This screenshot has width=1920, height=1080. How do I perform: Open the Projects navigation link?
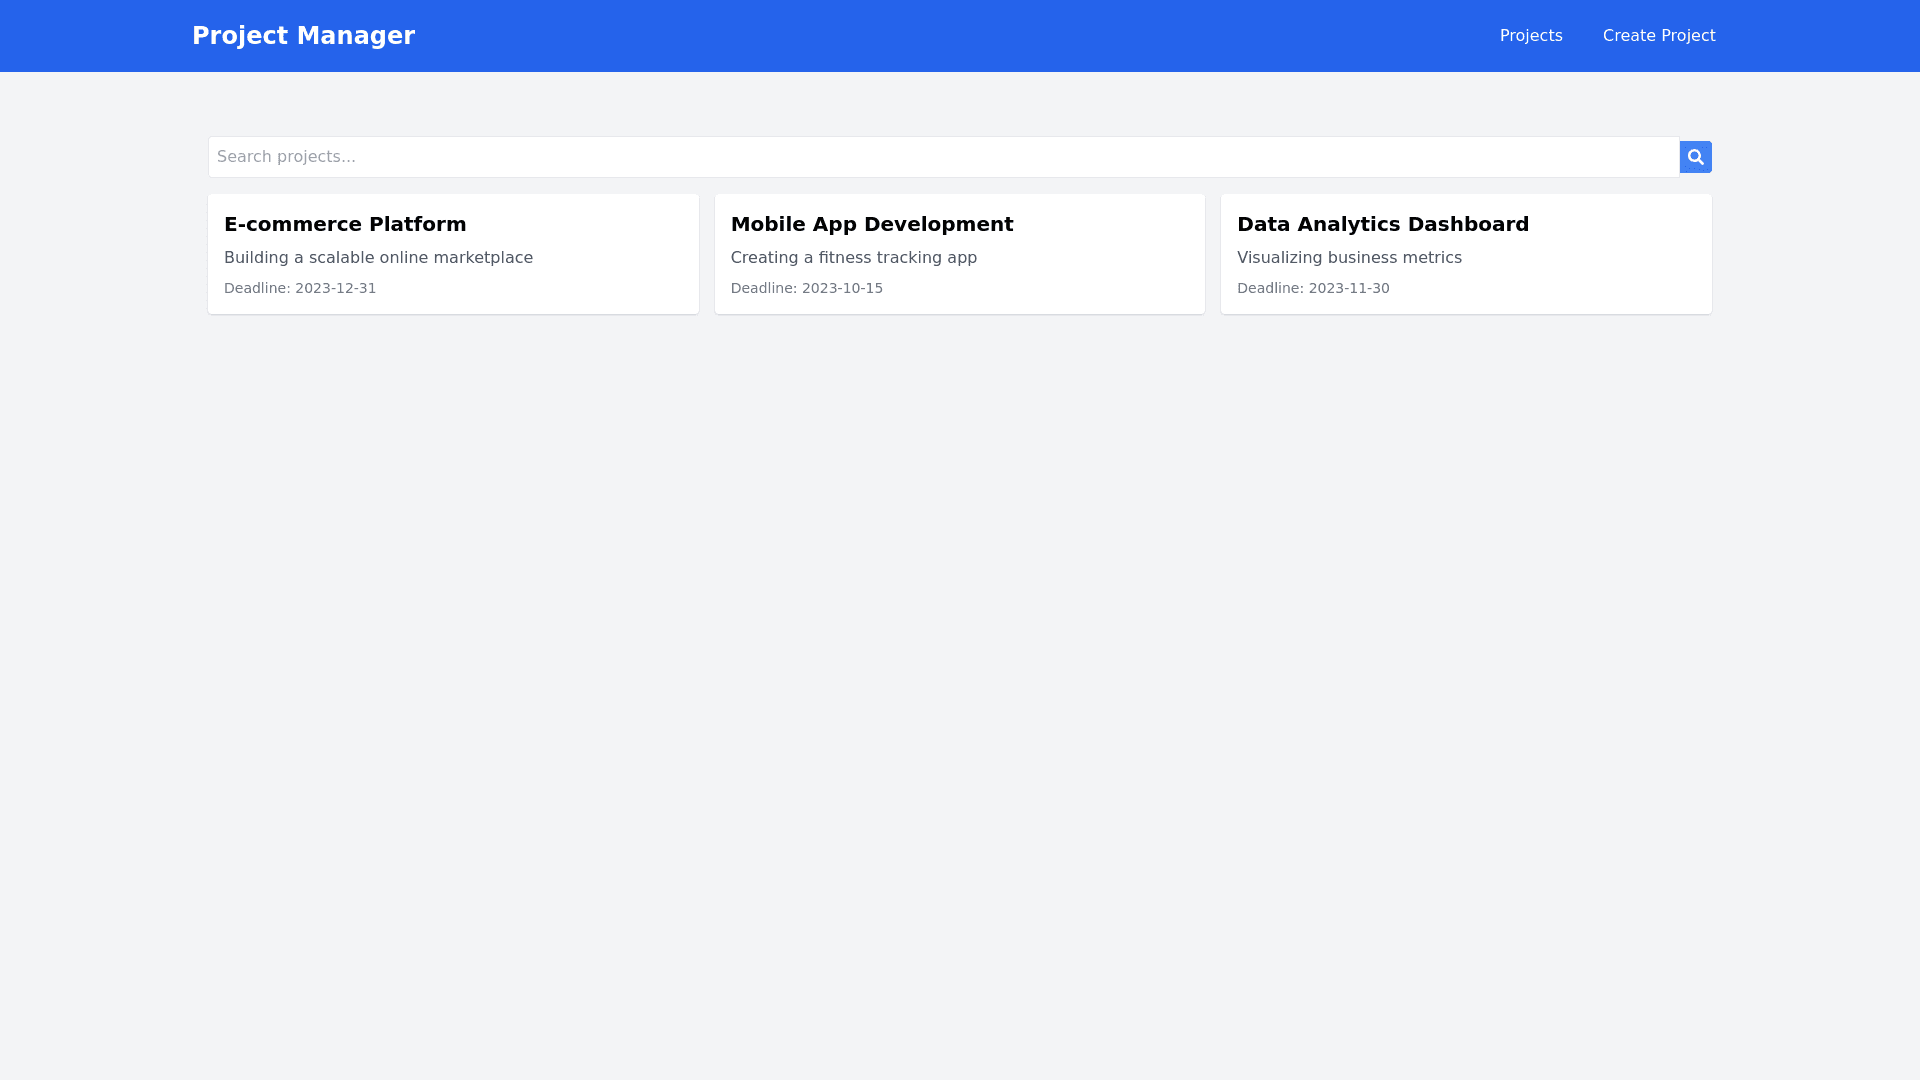point(1530,36)
